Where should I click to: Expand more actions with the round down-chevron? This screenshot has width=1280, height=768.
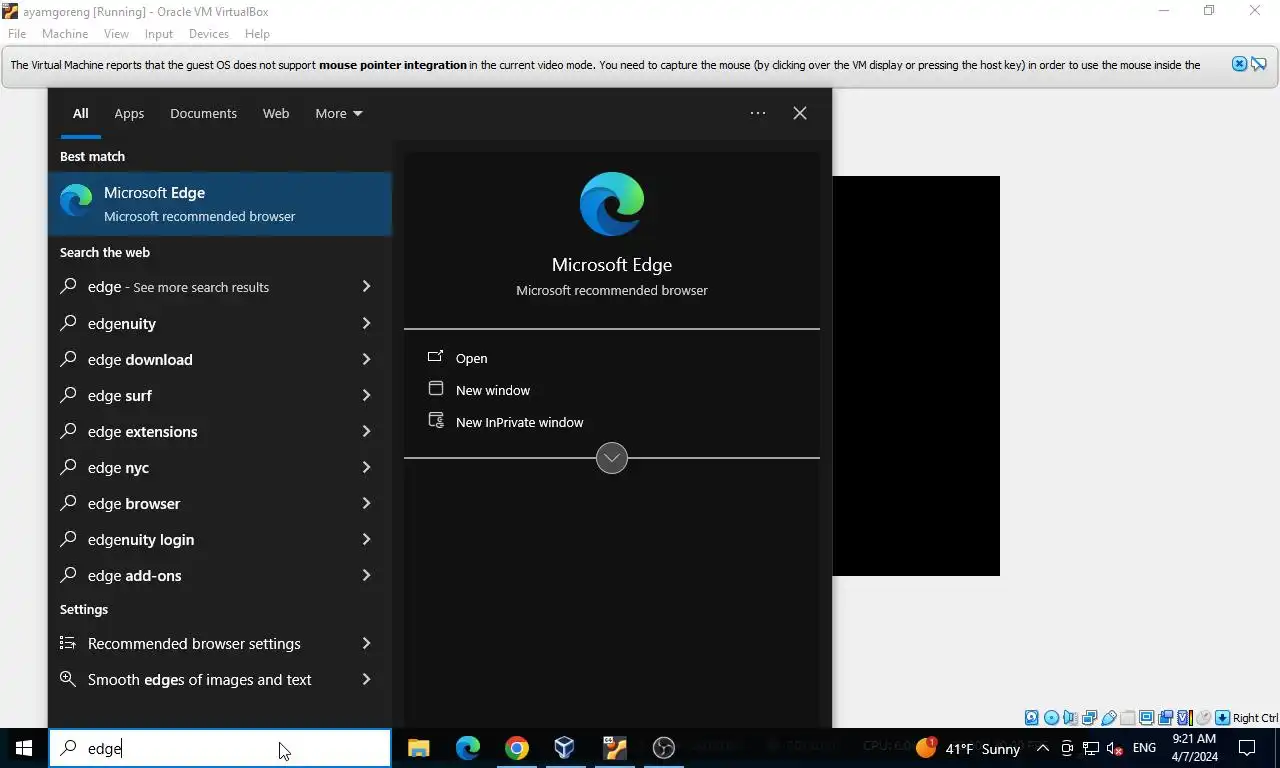coord(612,458)
